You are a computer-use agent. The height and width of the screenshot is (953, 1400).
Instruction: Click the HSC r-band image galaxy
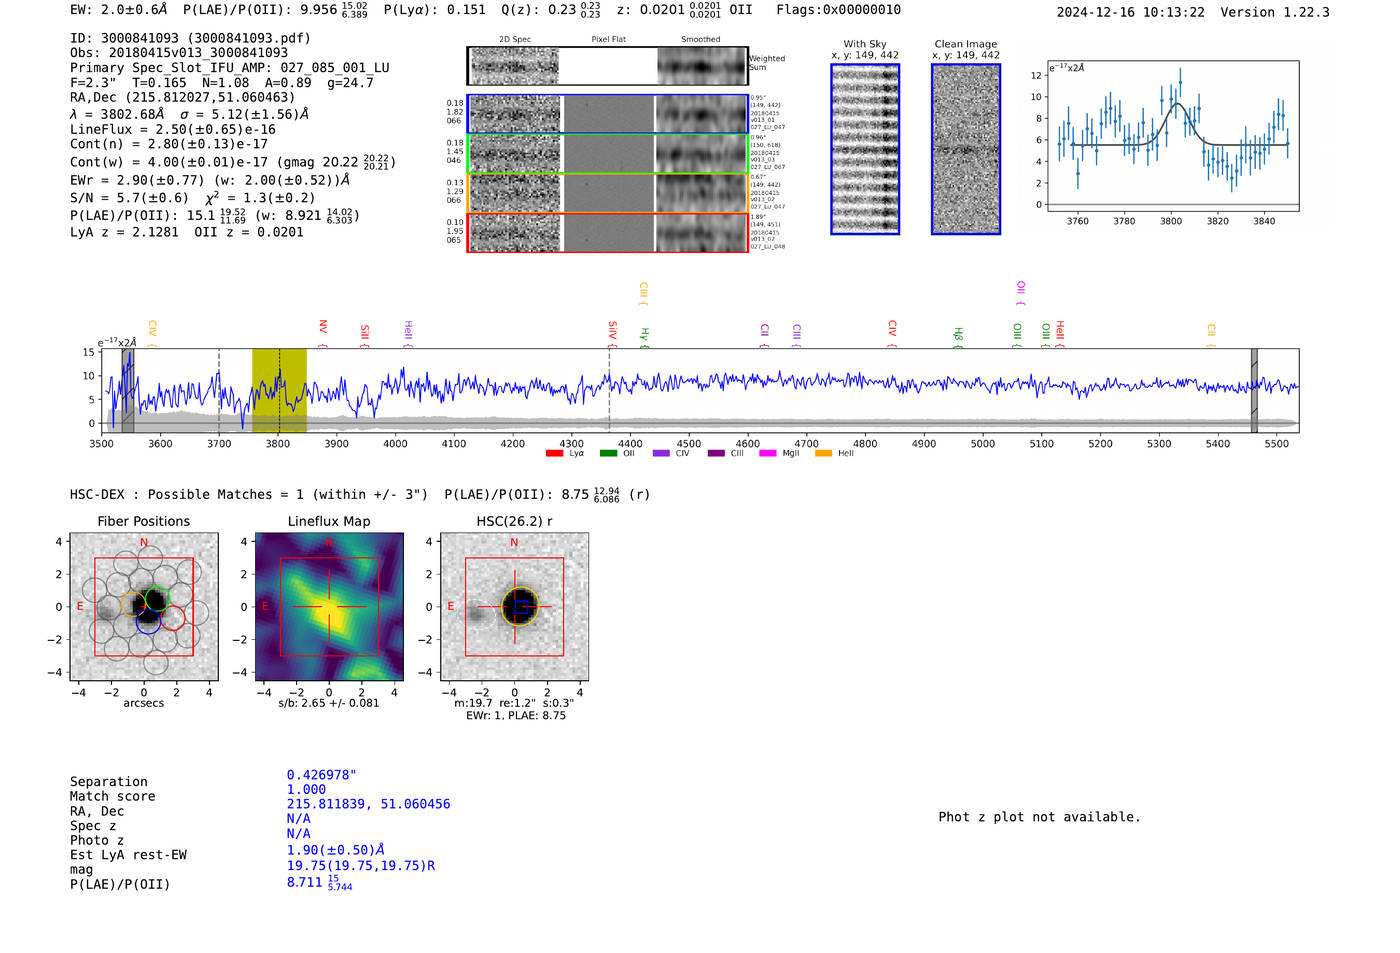pos(518,606)
